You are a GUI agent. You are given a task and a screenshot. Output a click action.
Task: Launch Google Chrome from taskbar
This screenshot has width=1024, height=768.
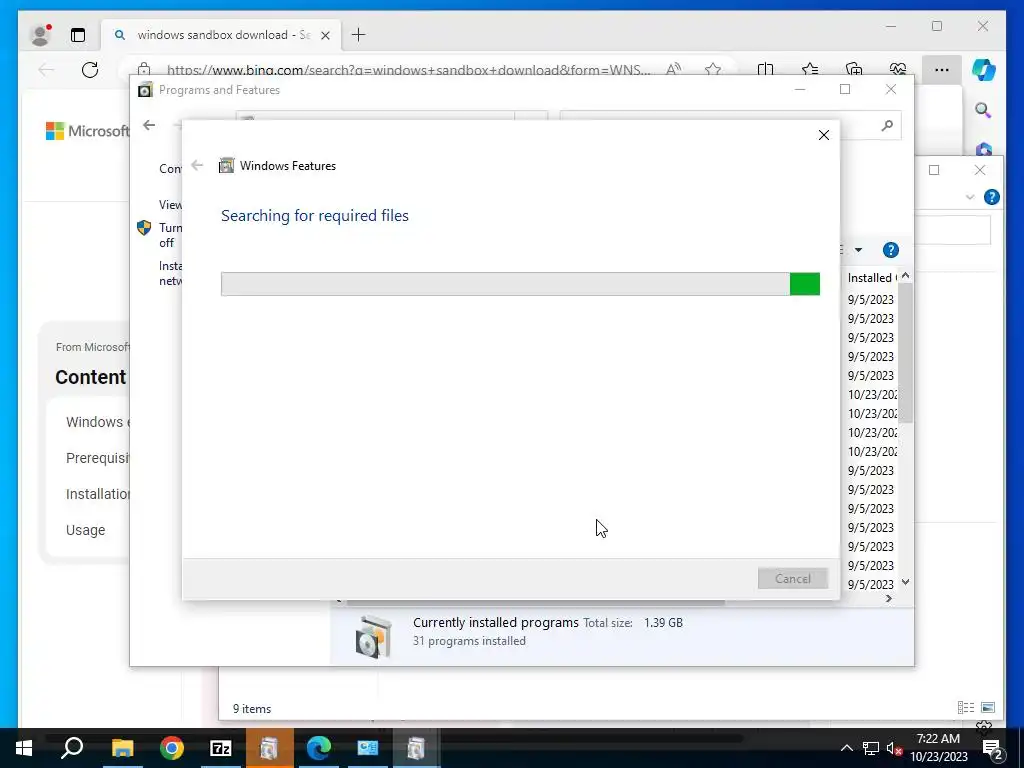tap(172, 748)
